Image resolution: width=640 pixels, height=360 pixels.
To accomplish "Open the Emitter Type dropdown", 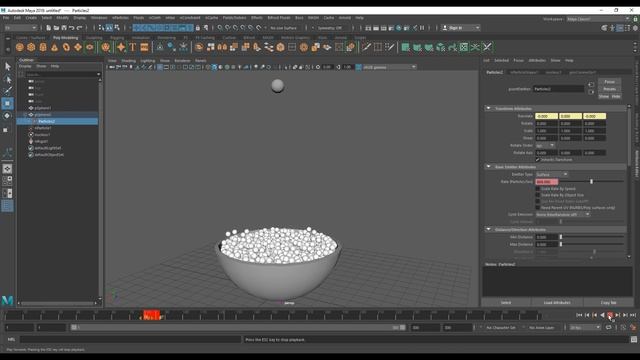I will [x=551, y=174].
